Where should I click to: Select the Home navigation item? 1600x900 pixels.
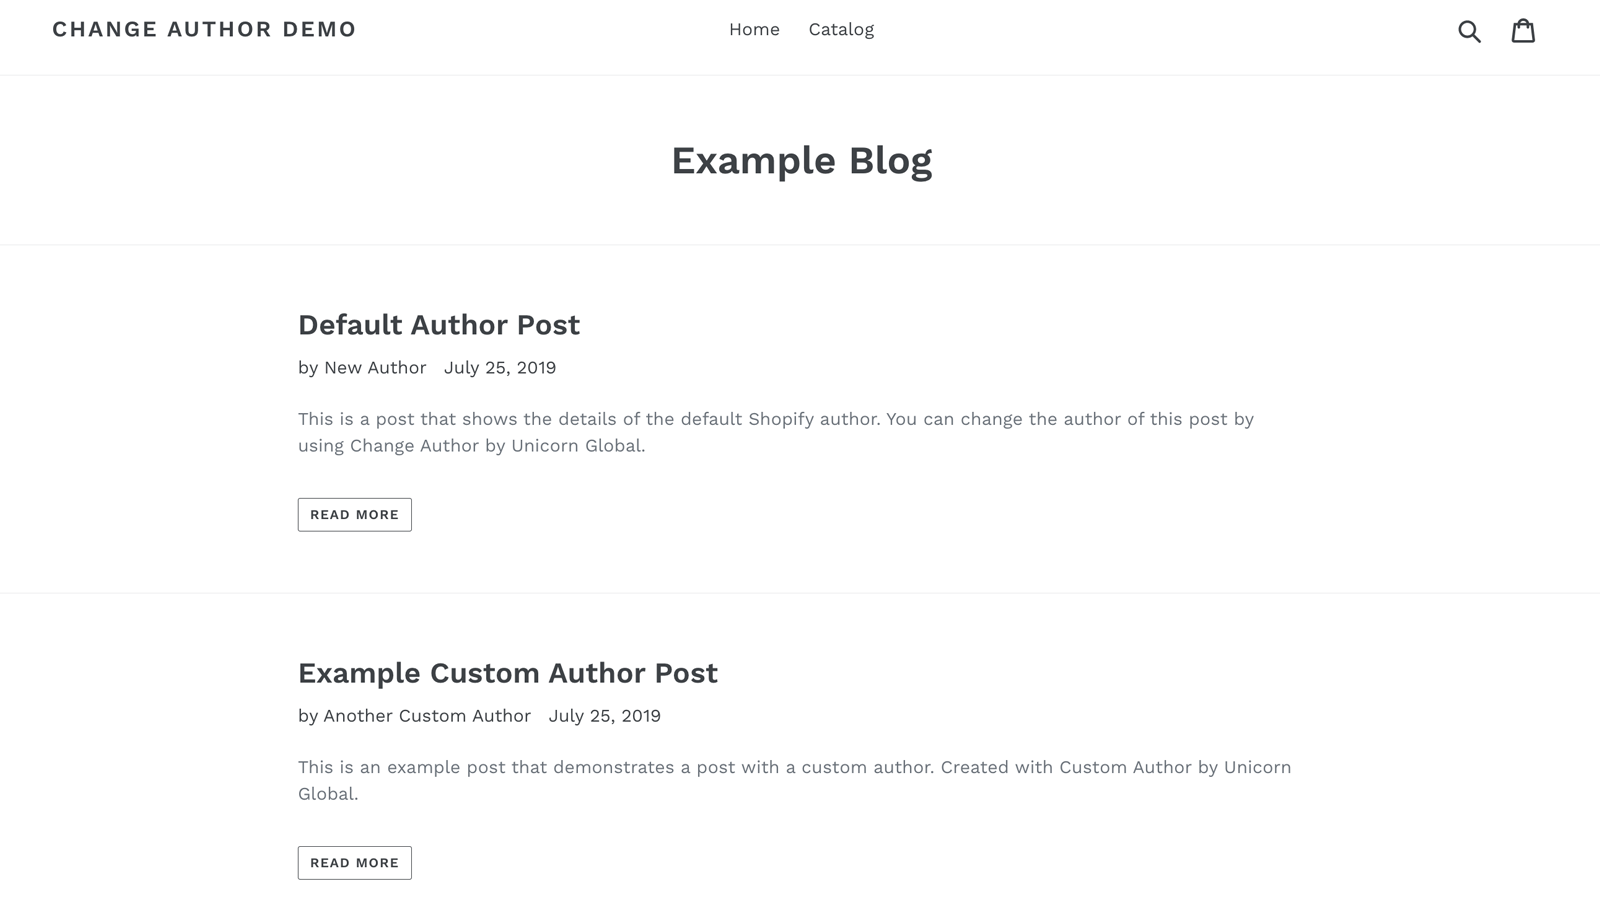[754, 29]
